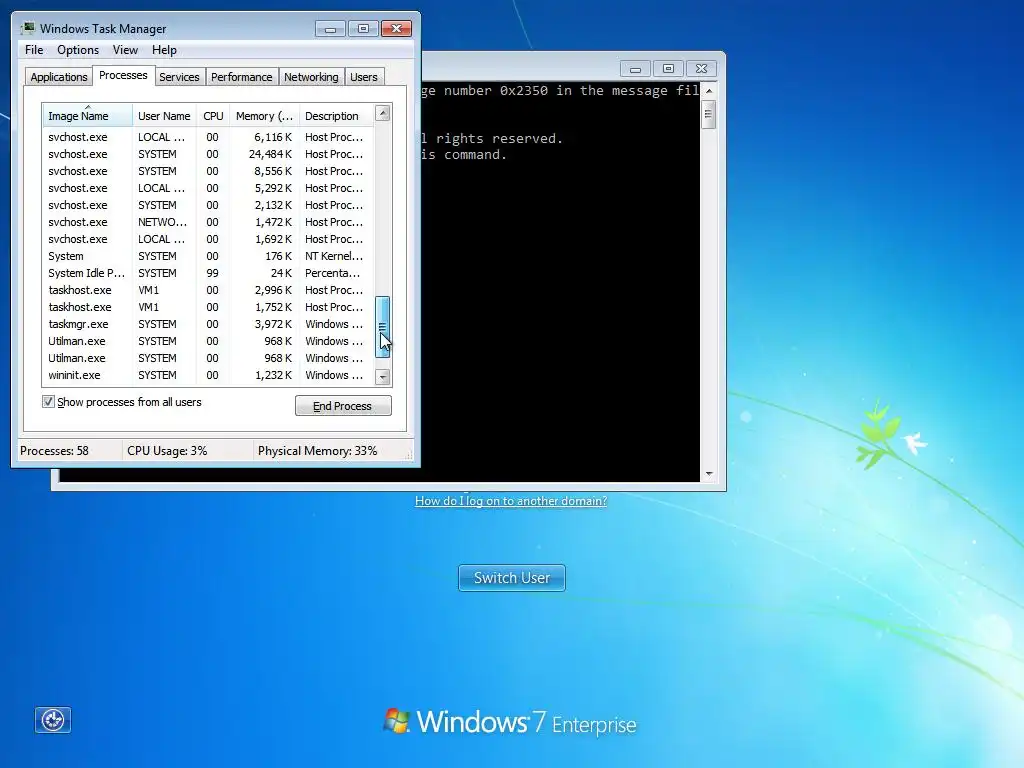Viewport: 1024px width, 768px height.
Task: Sort by Image Name column header
Action: tap(87, 116)
